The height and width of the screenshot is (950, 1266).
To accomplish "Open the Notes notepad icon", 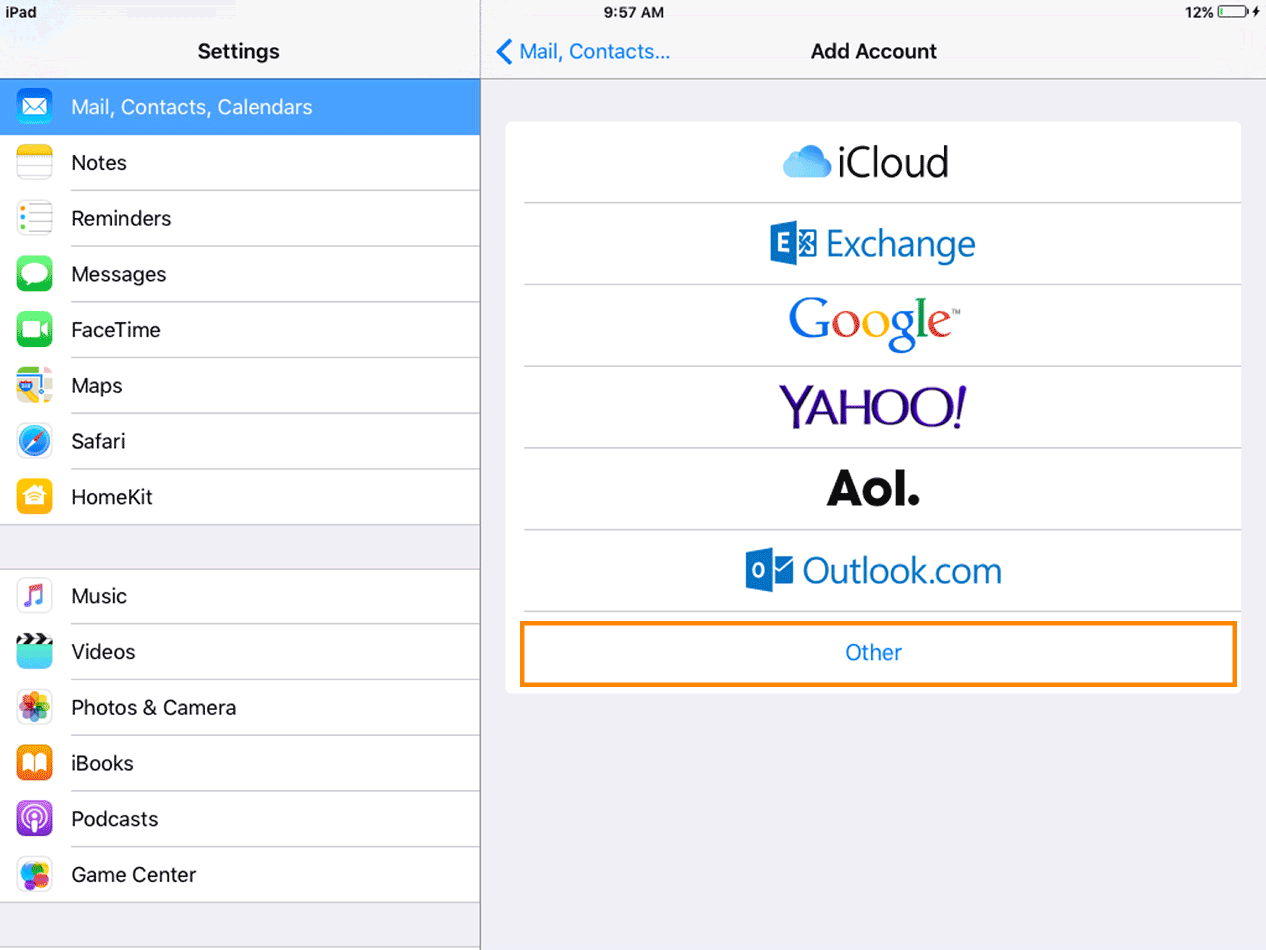I will tap(34, 162).
